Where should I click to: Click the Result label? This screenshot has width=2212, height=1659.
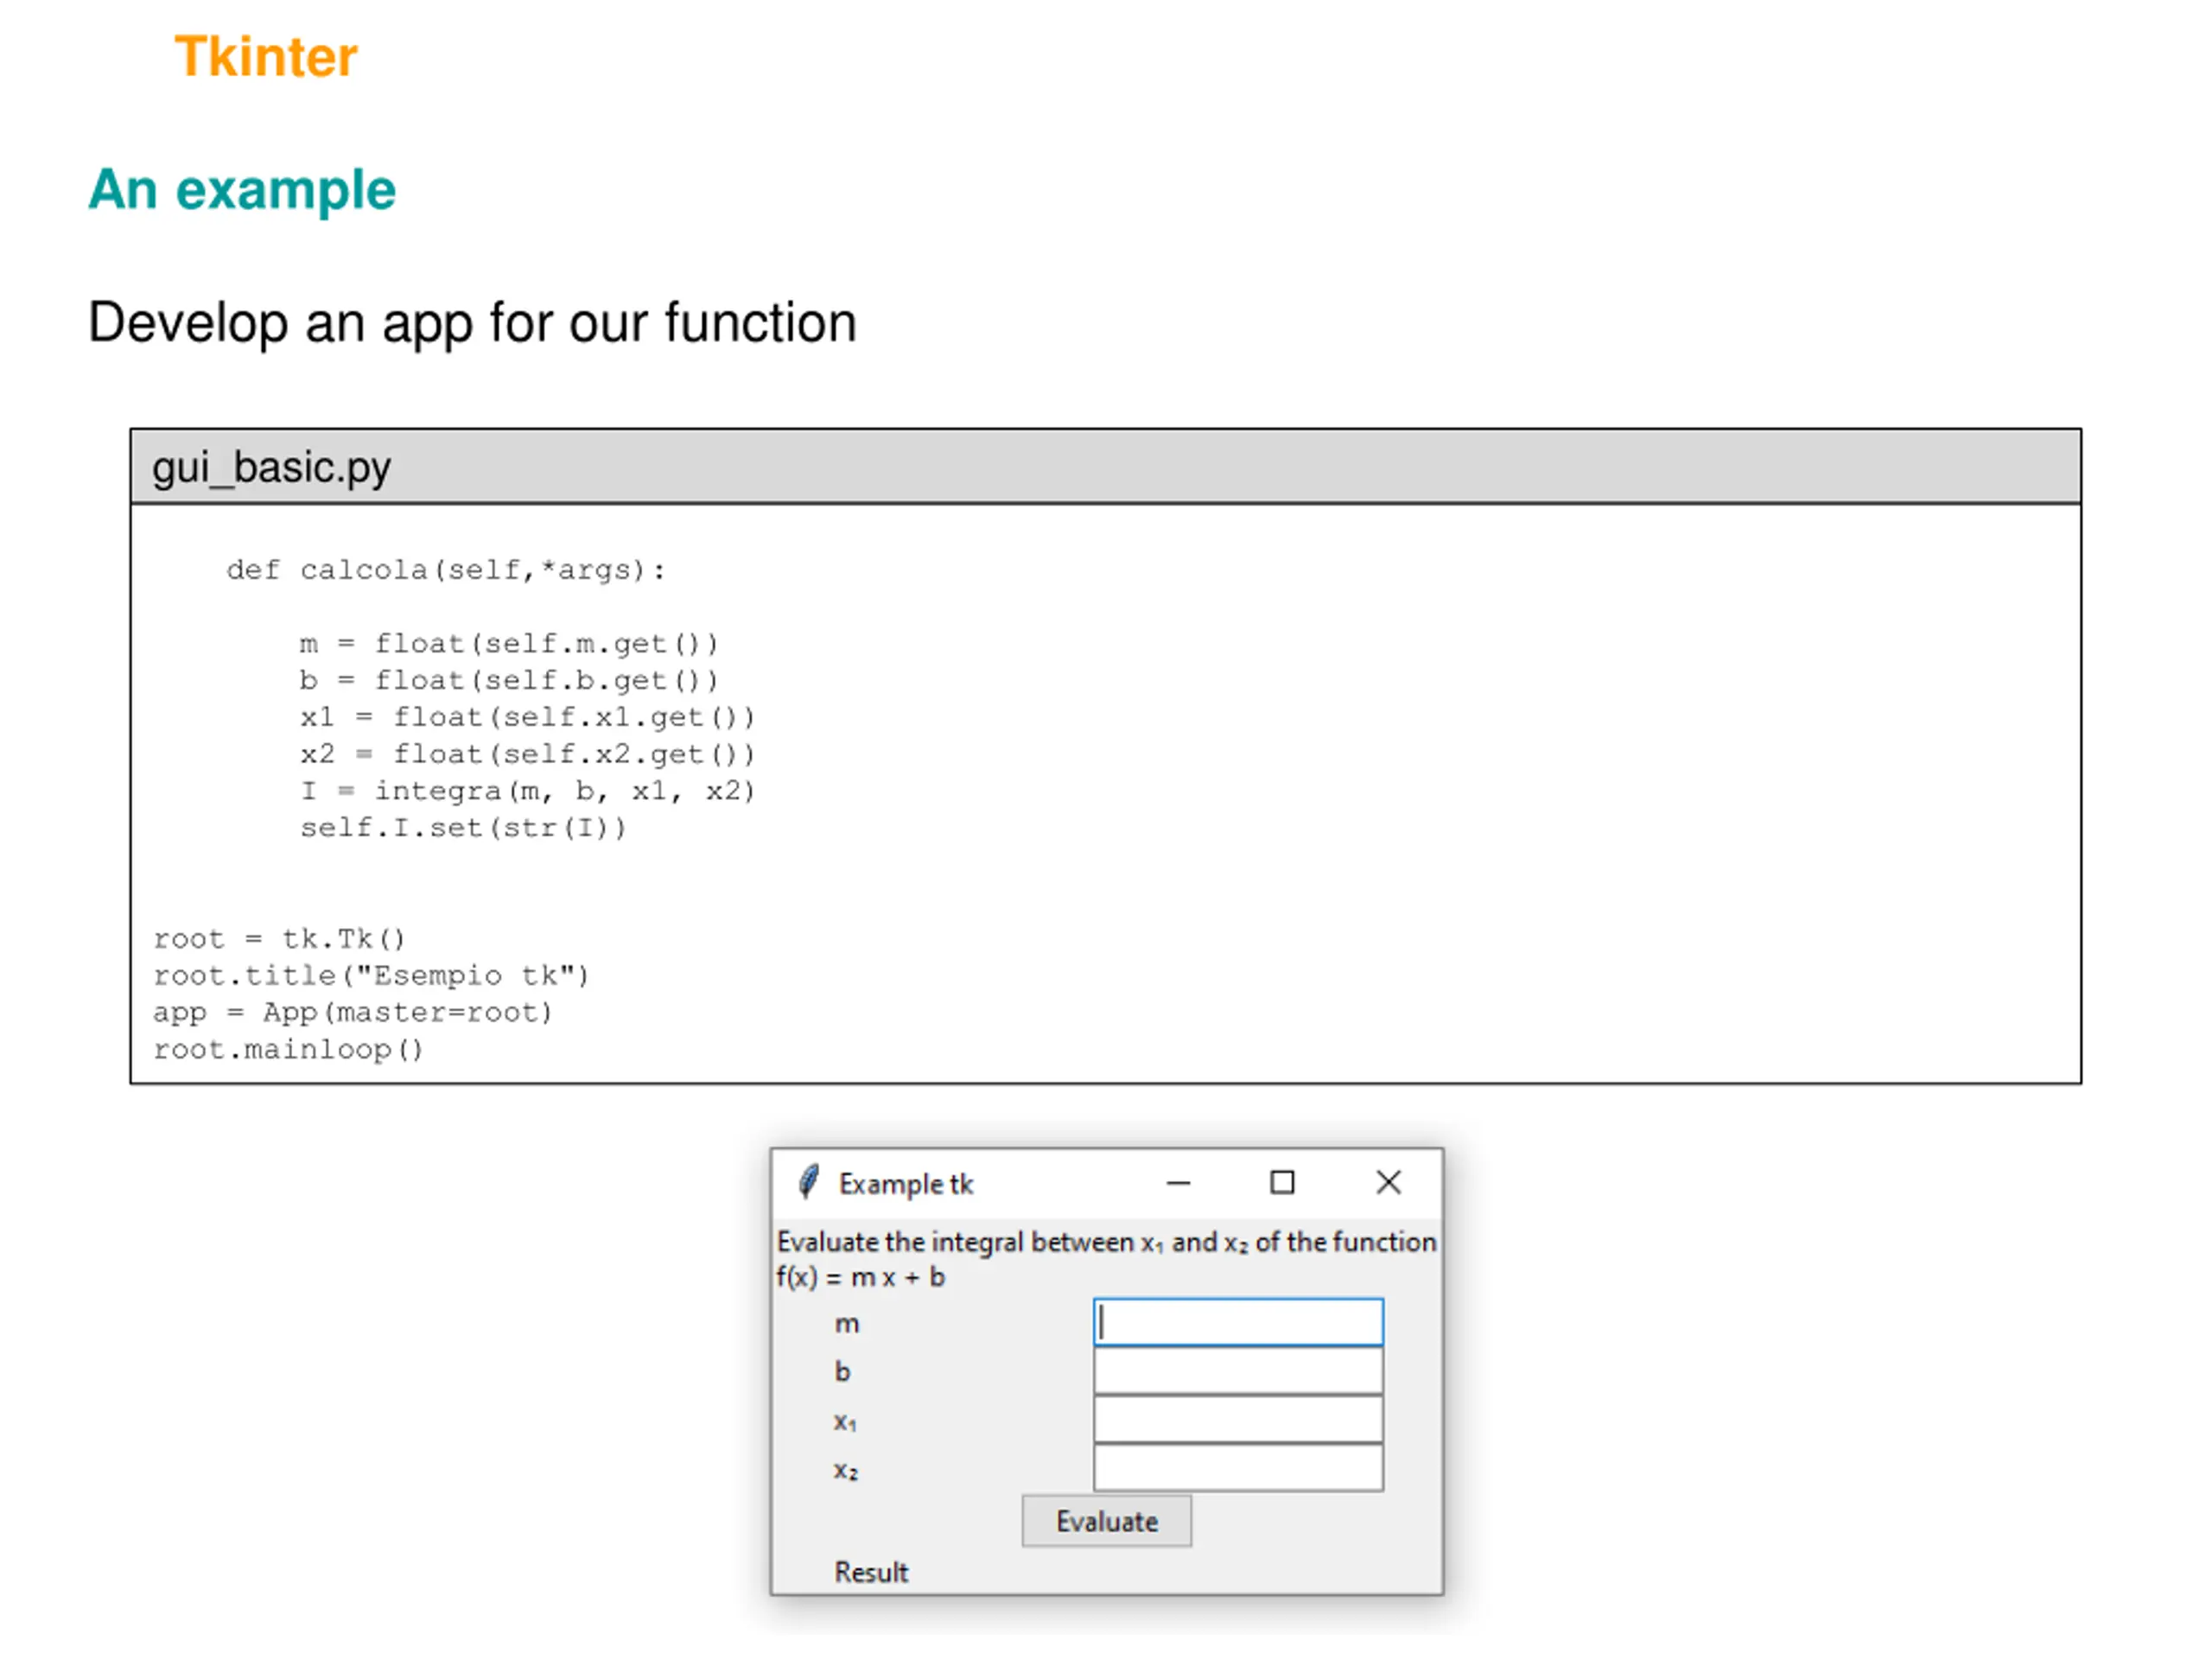click(x=871, y=1572)
